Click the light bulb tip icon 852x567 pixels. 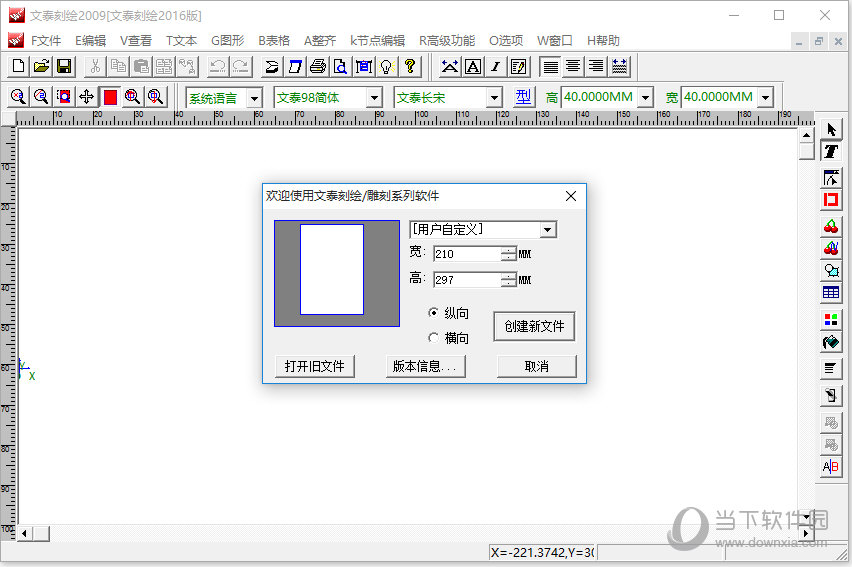pyautogui.click(x=386, y=66)
